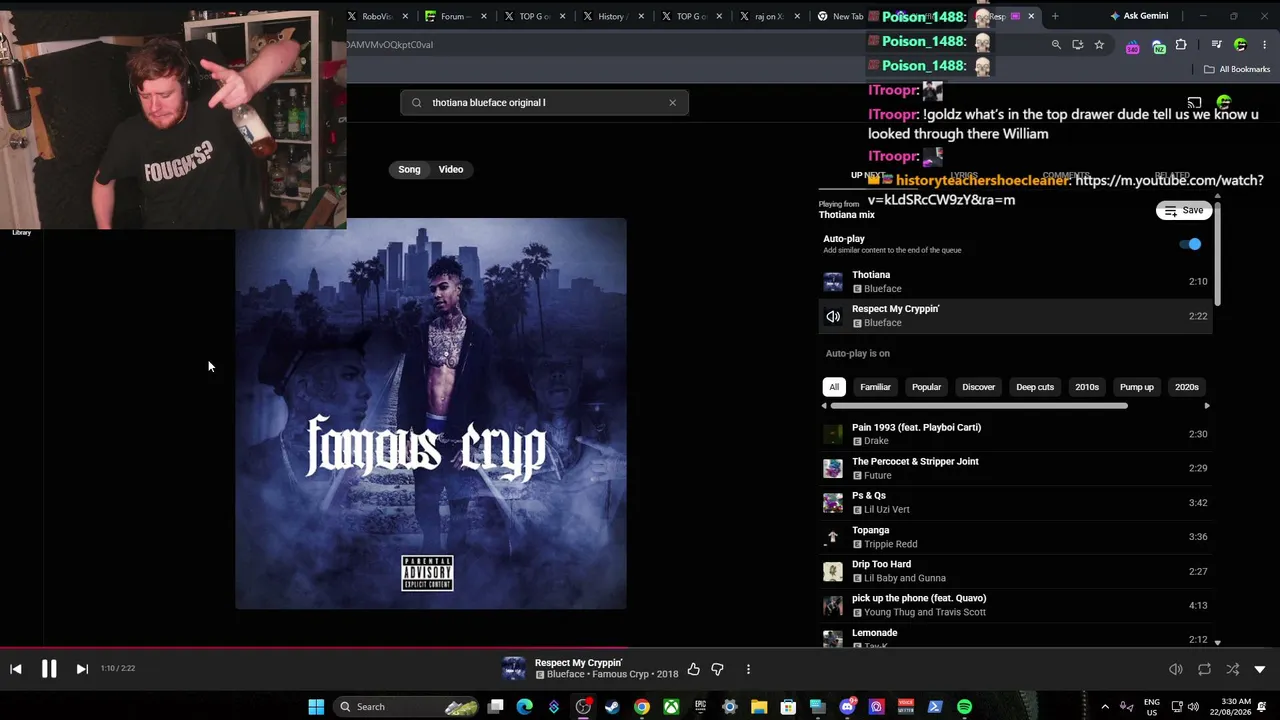Screen dimensions: 1280x720
Task: Select the Popular filter chip
Action: (x=926, y=387)
